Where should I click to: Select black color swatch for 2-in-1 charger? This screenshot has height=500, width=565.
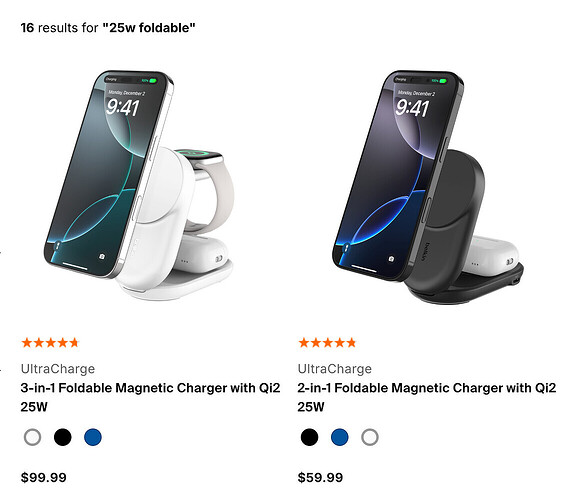pyautogui.click(x=310, y=437)
